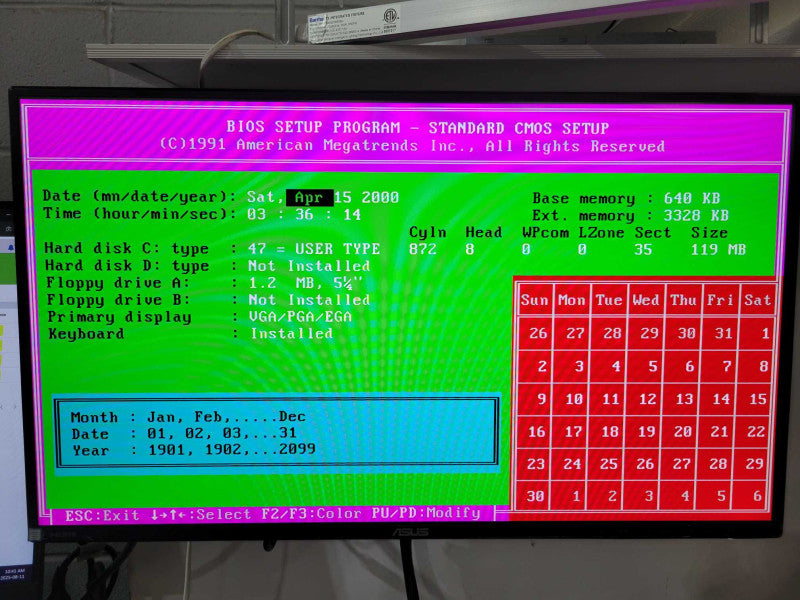Click the Head value 8 in disk row
This screenshot has height=600, width=800.
(x=469, y=249)
